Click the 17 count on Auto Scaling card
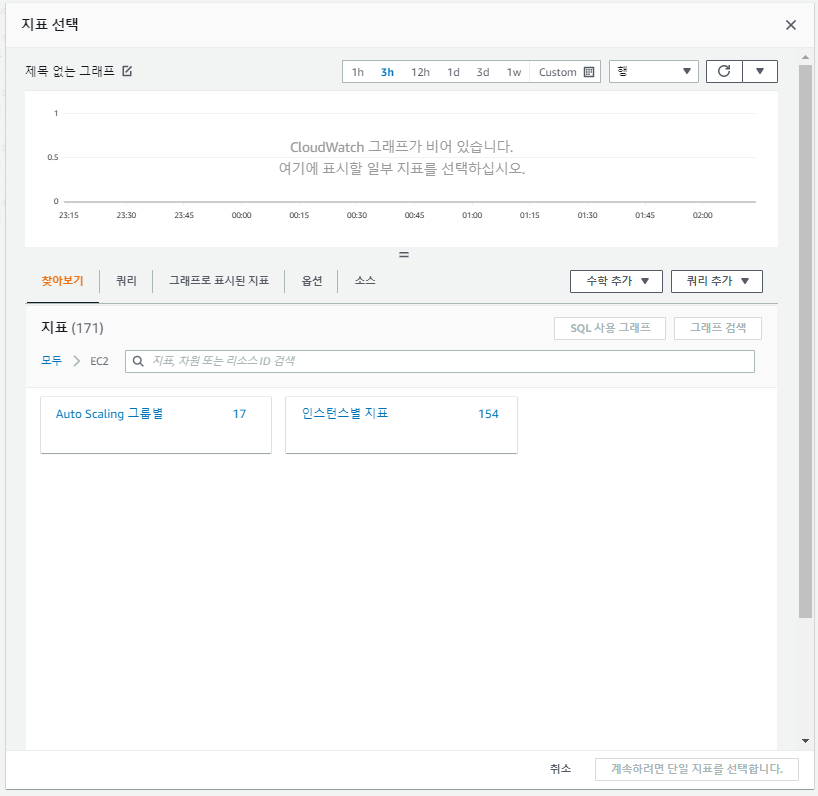 click(x=239, y=414)
